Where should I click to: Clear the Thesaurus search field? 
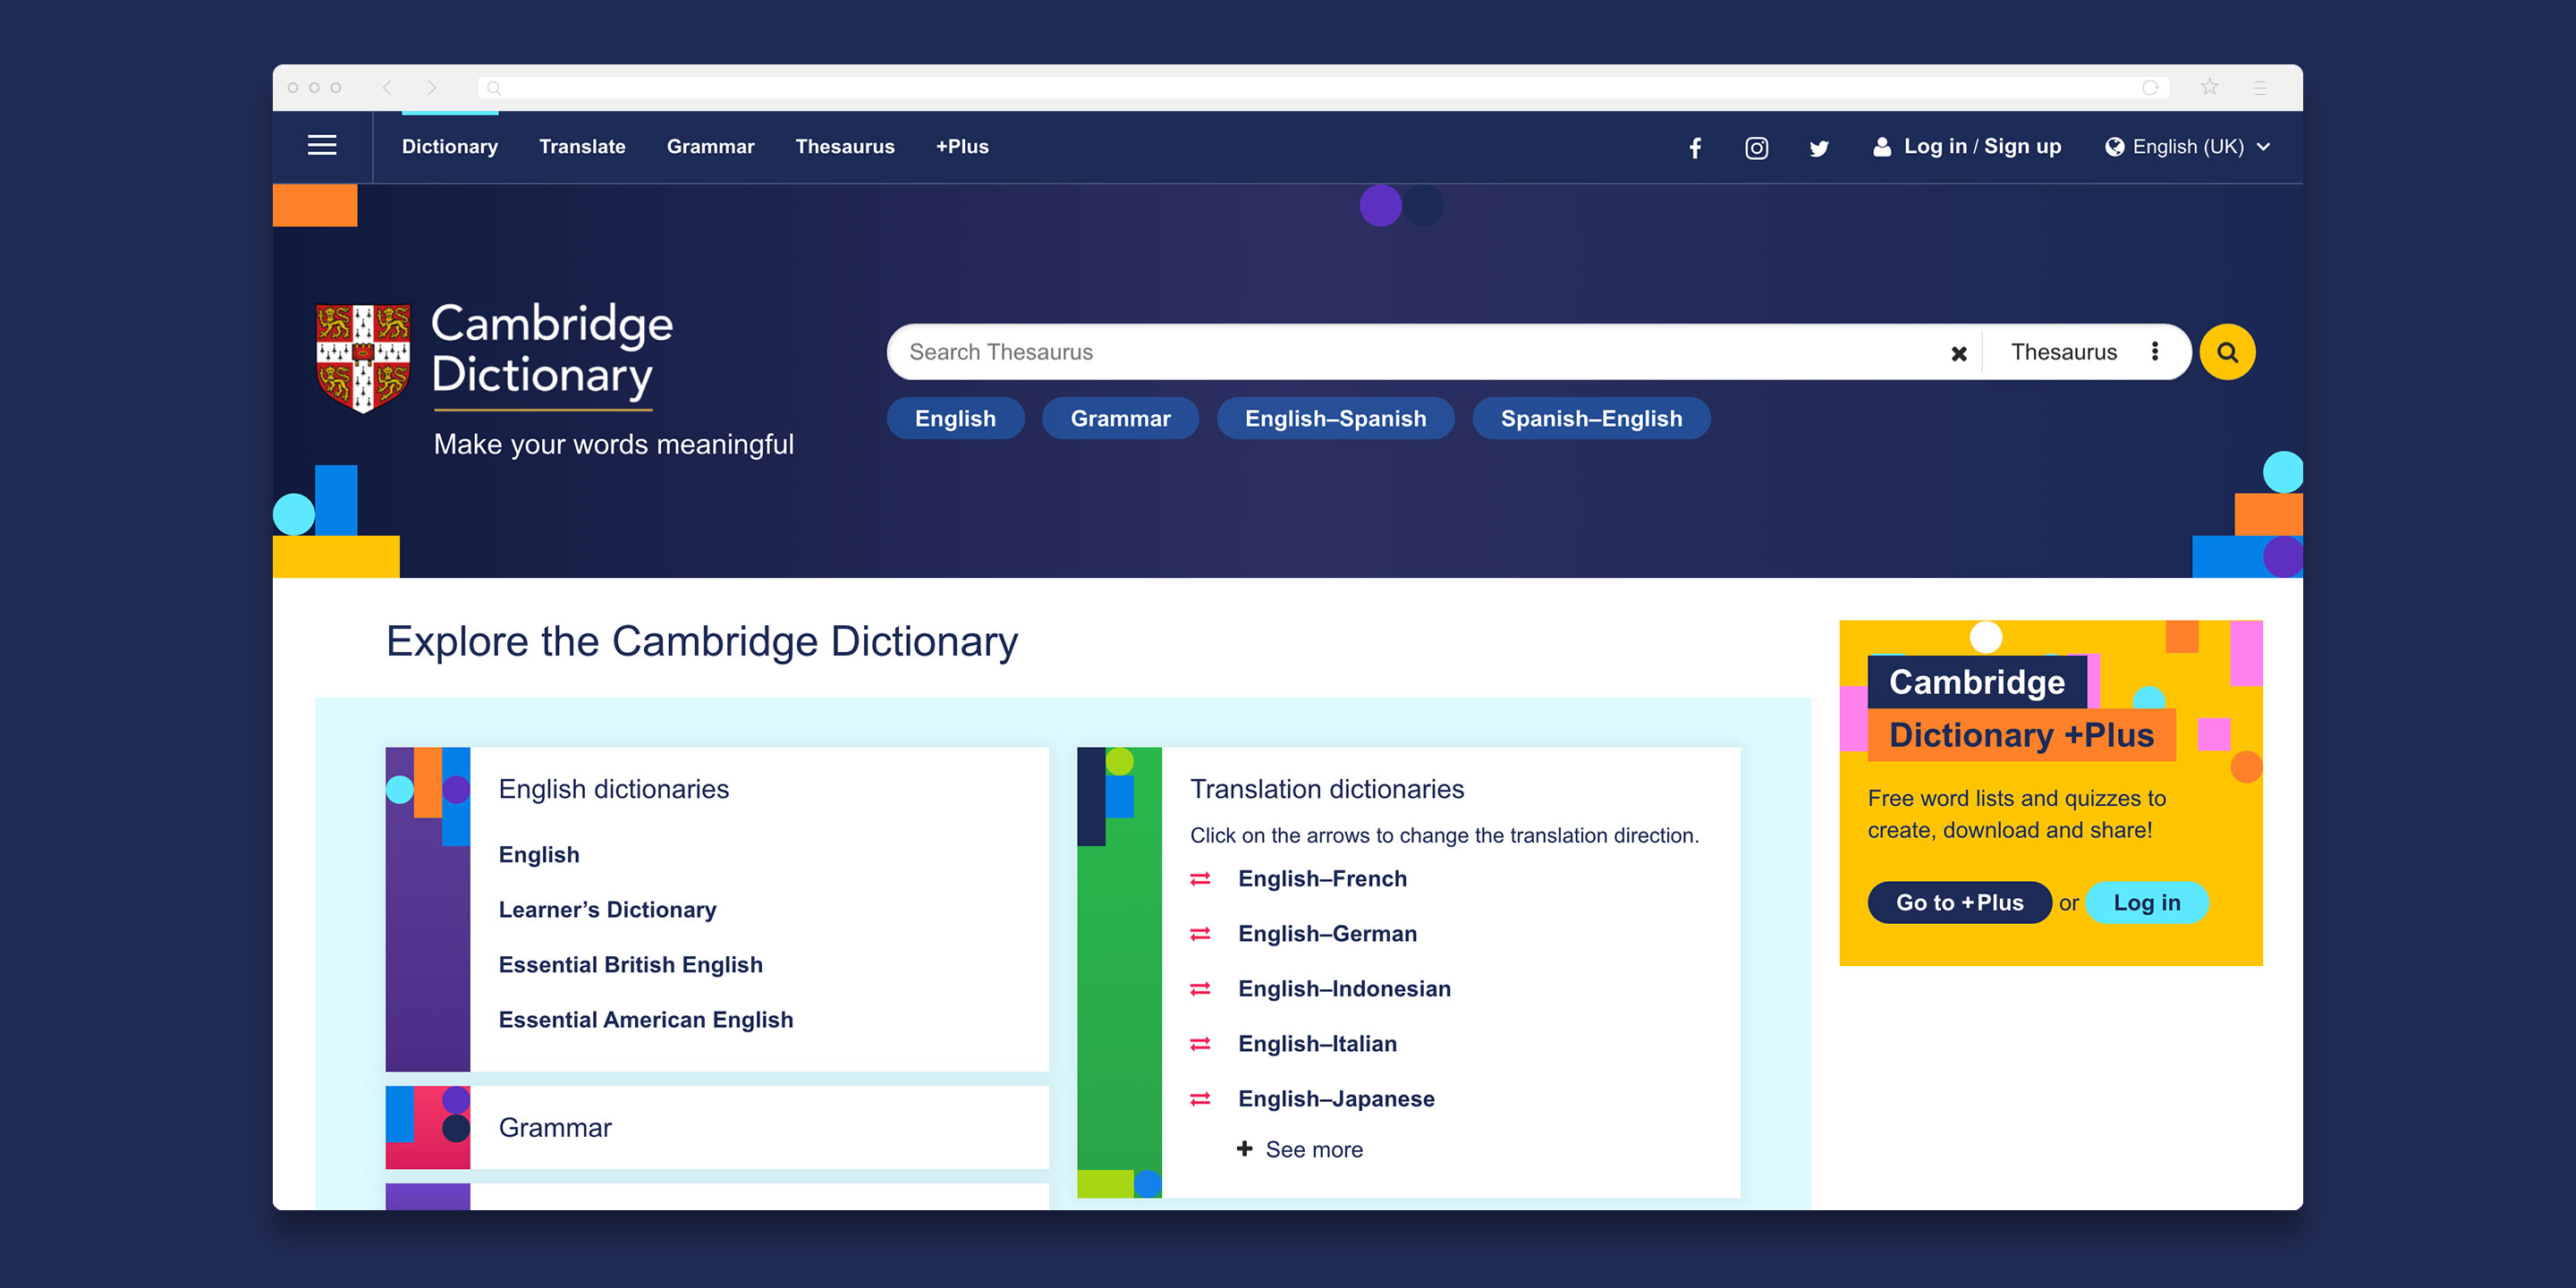1958,352
